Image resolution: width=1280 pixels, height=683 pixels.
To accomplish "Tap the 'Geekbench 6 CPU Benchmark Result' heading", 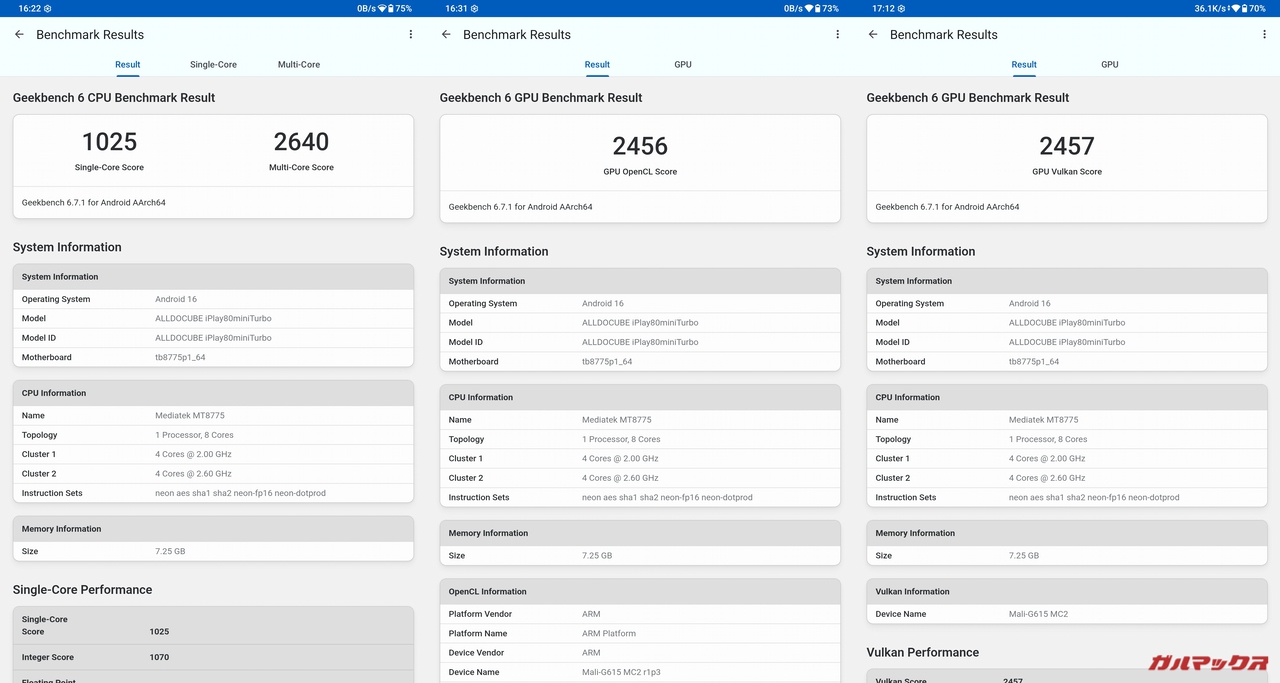I will [114, 97].
